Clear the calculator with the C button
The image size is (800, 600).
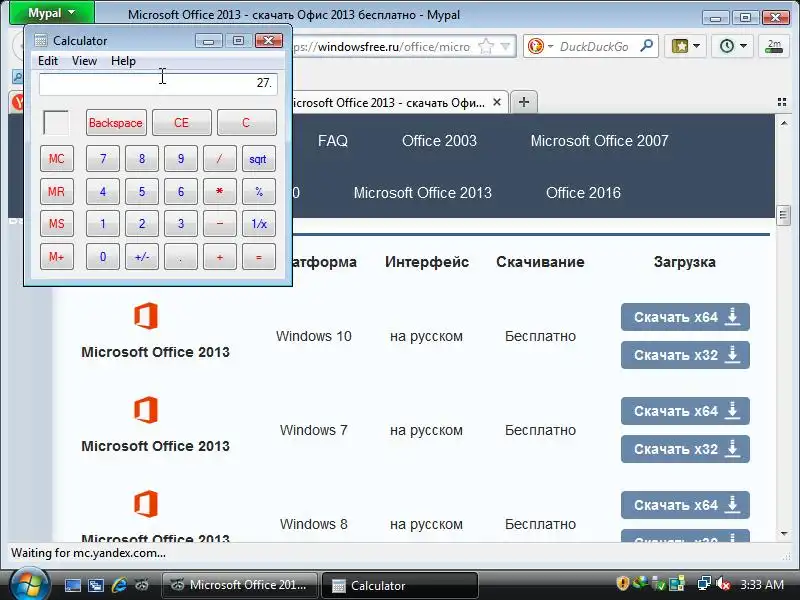point(246,122)
